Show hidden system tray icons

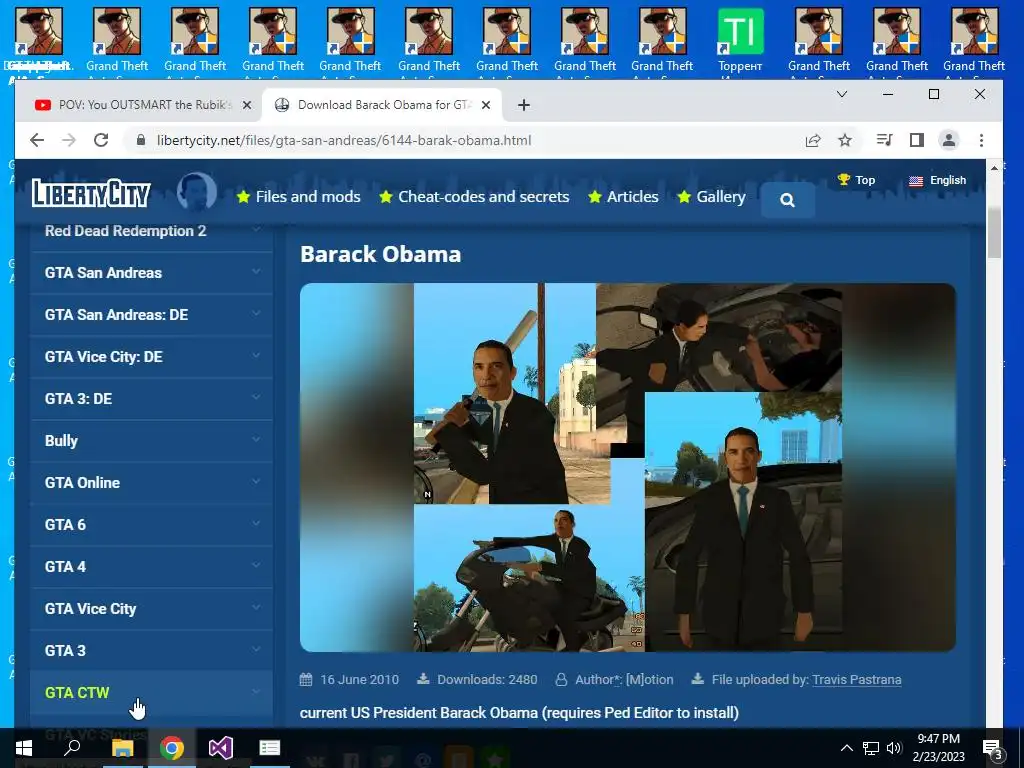point(846,748)
